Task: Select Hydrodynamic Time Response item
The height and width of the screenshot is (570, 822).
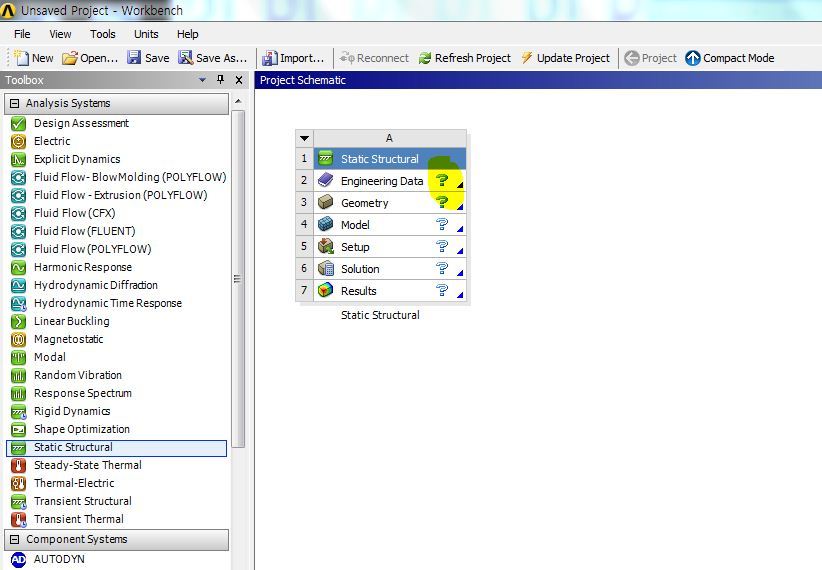Action: pos(108,304)
